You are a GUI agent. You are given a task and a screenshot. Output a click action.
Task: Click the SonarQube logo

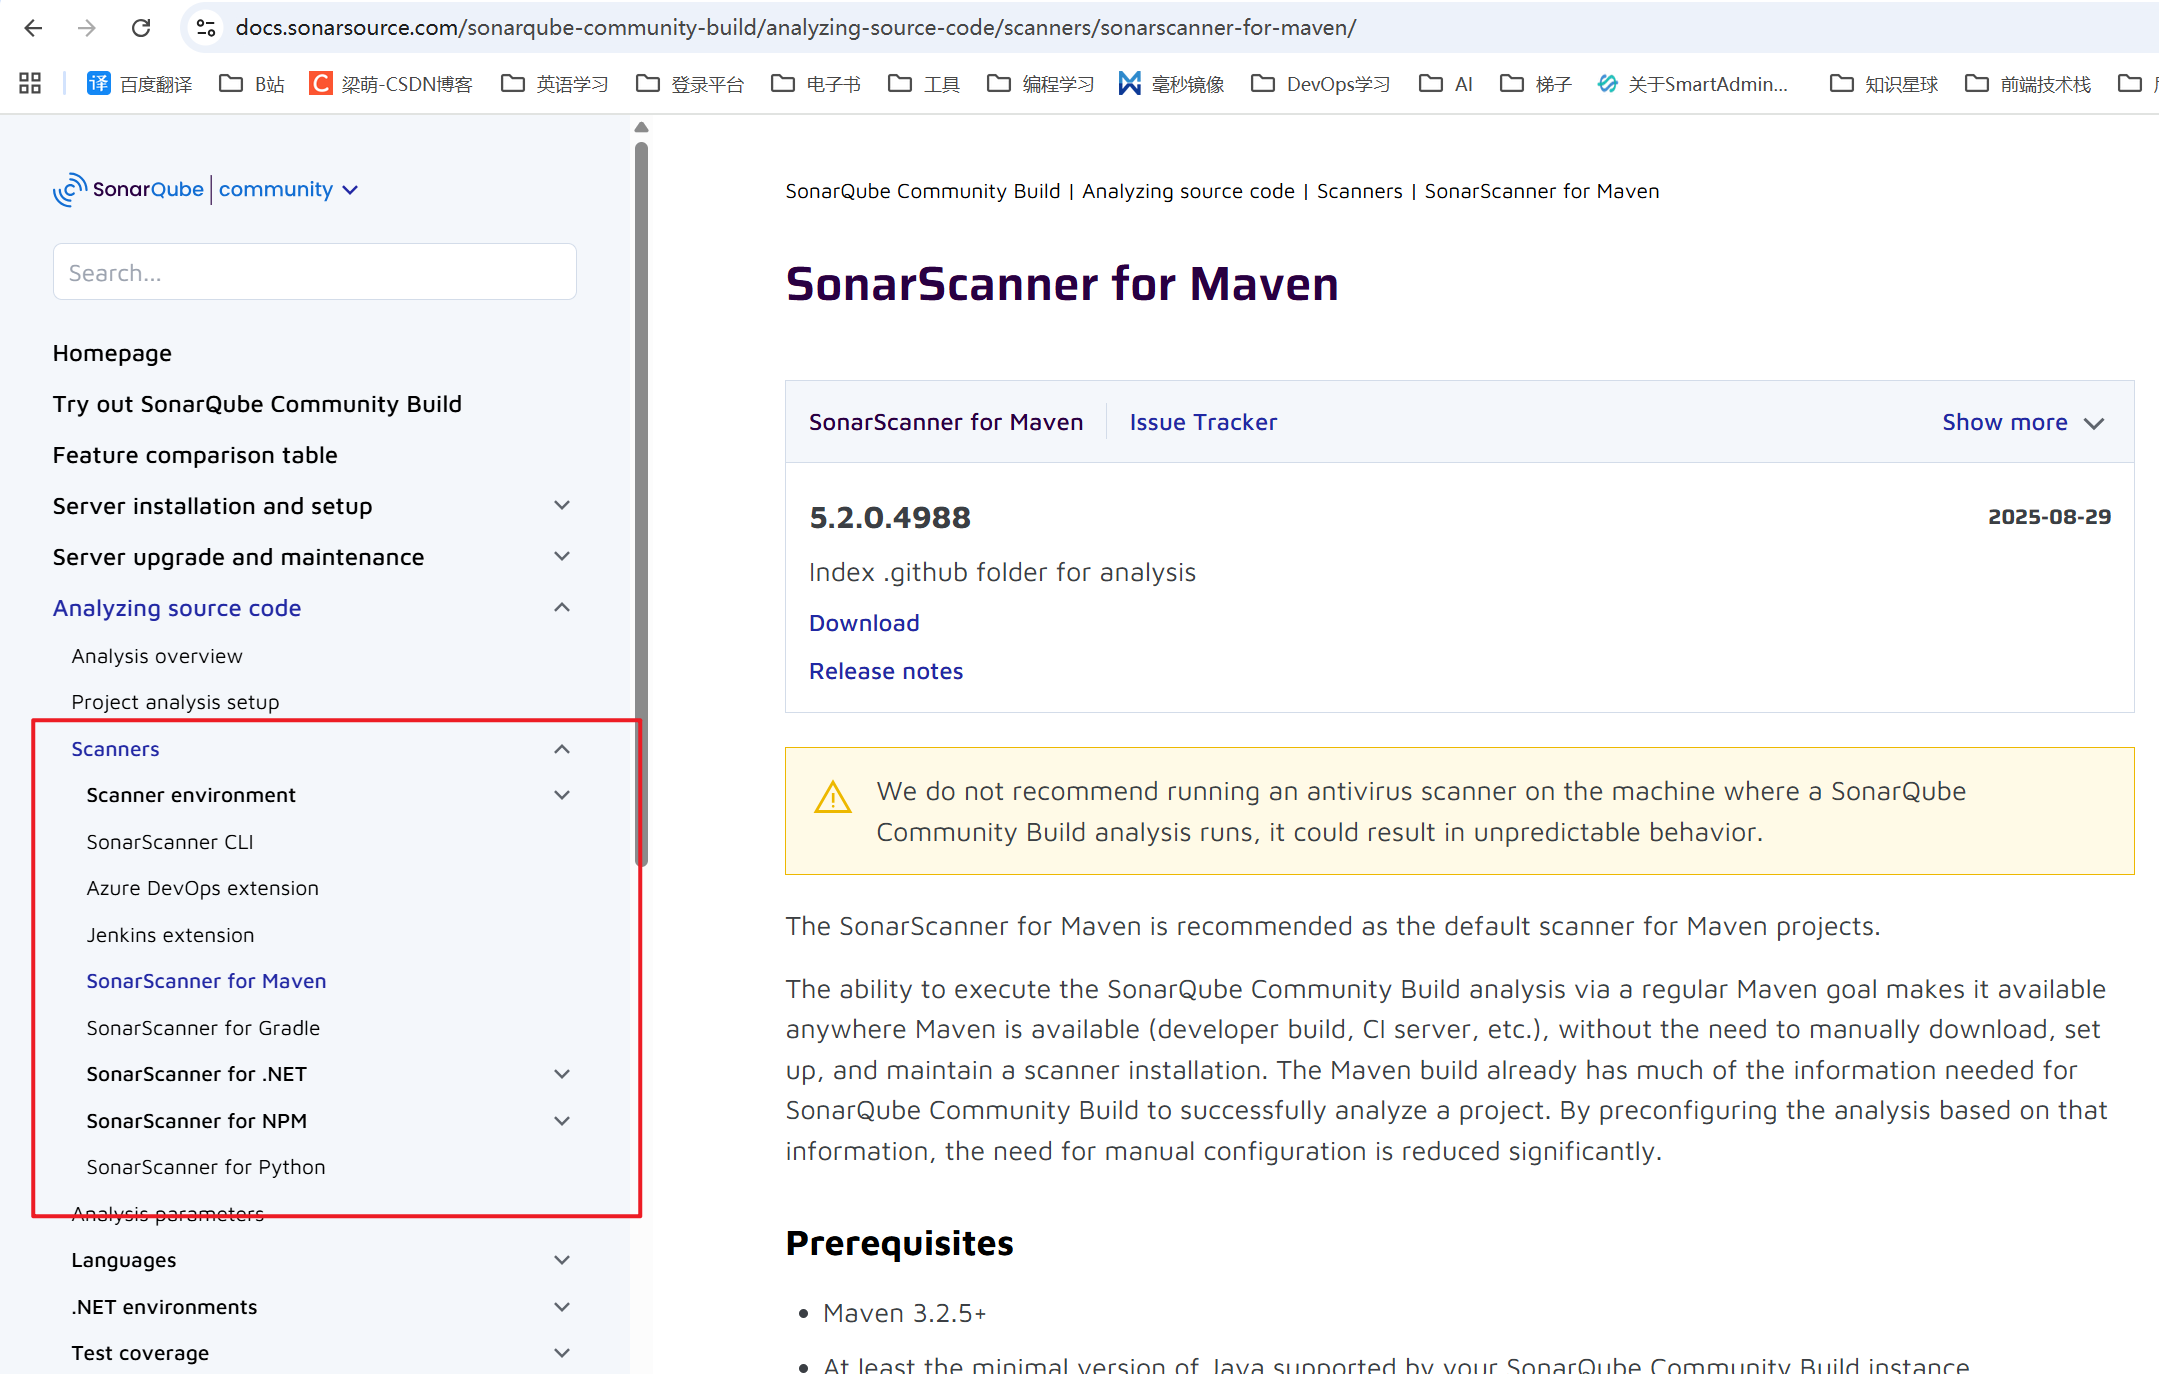tap(128, 189)
